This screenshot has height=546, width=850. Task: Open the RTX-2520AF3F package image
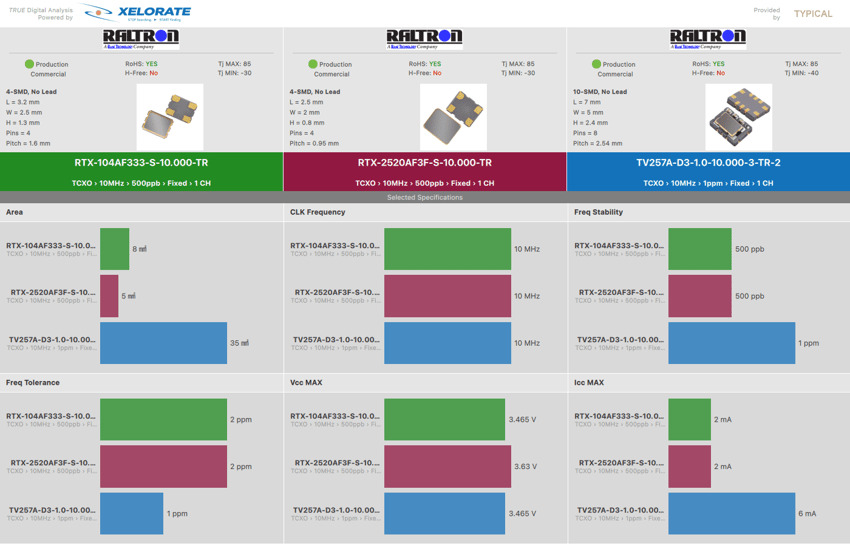453,117
